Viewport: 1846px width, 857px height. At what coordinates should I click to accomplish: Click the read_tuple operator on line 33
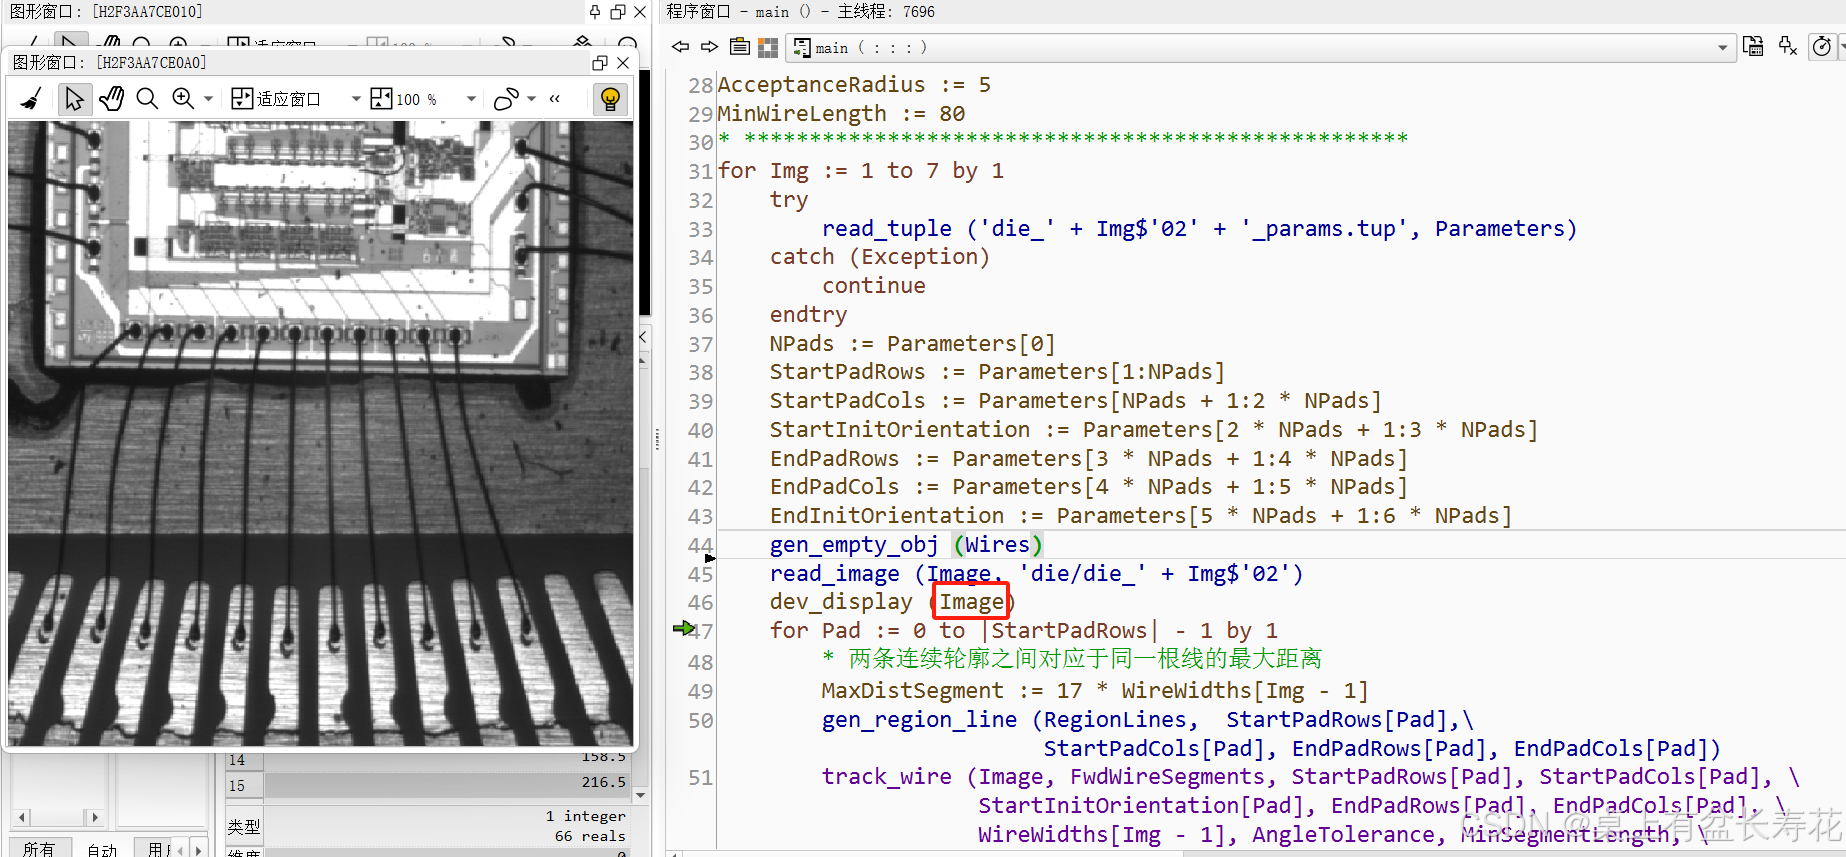(887, 229)
